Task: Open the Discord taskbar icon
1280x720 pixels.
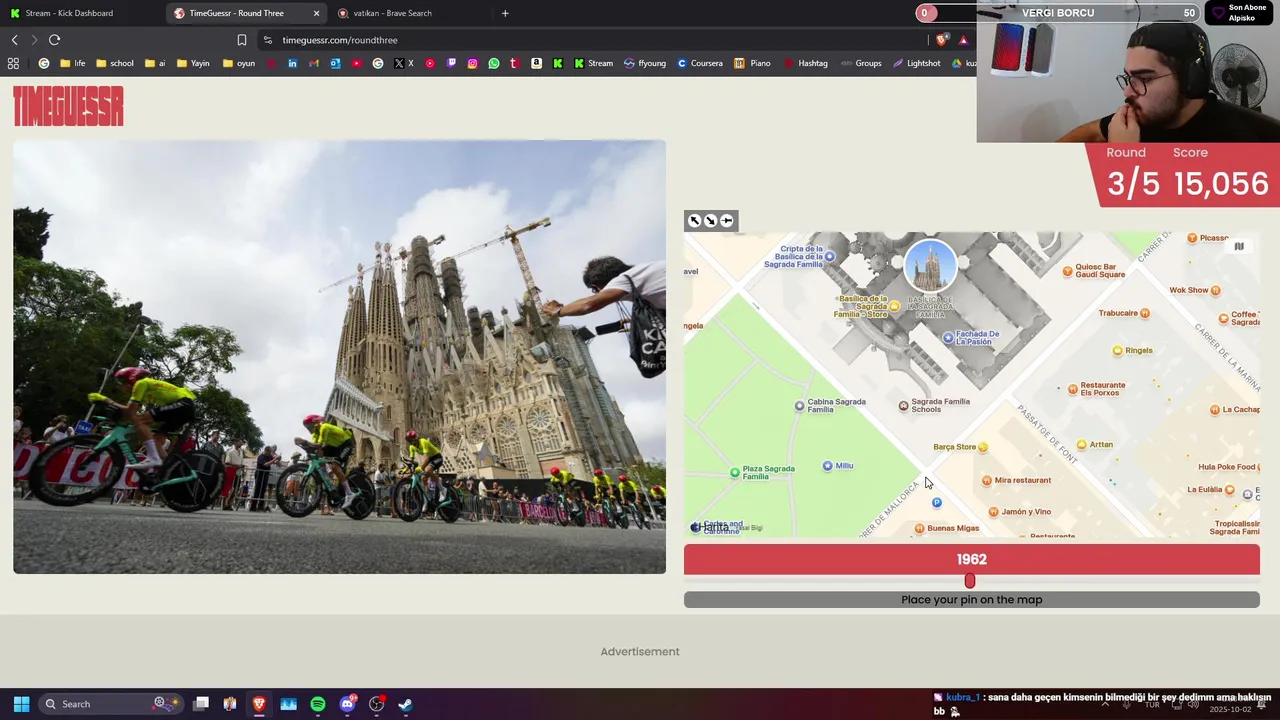Action: [347, 704]
